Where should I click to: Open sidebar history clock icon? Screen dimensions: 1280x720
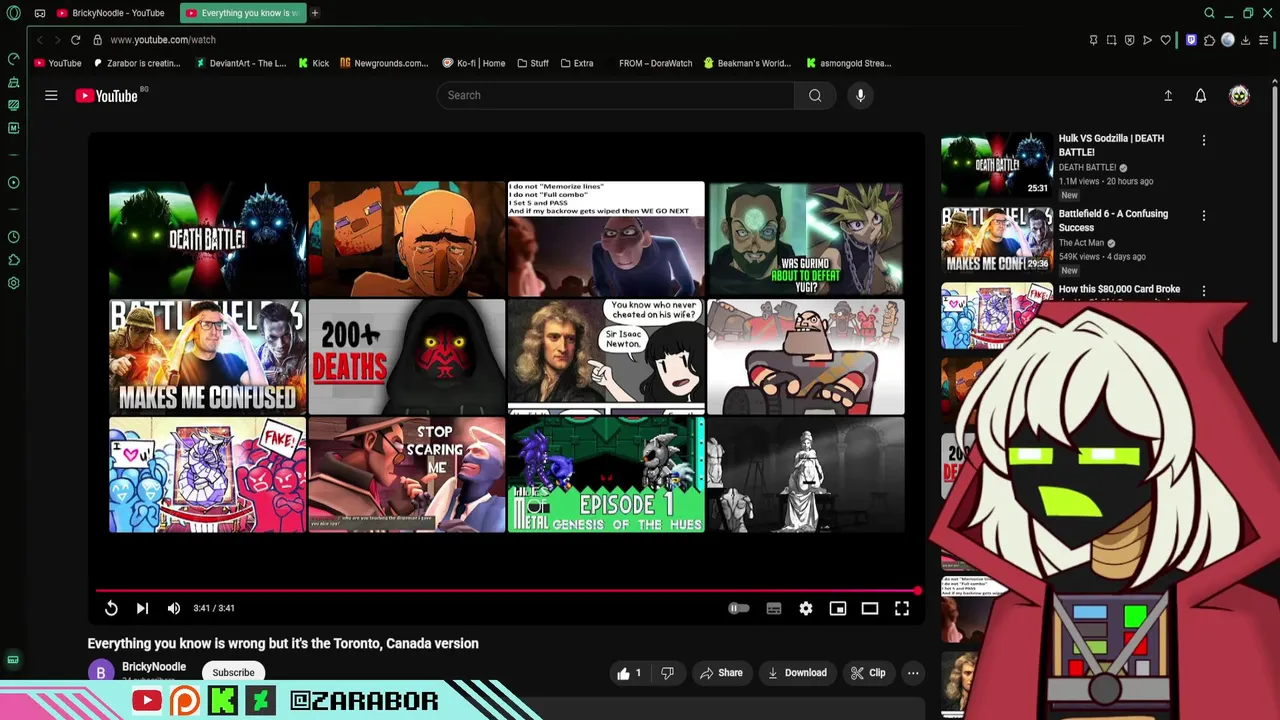[13, 237]
